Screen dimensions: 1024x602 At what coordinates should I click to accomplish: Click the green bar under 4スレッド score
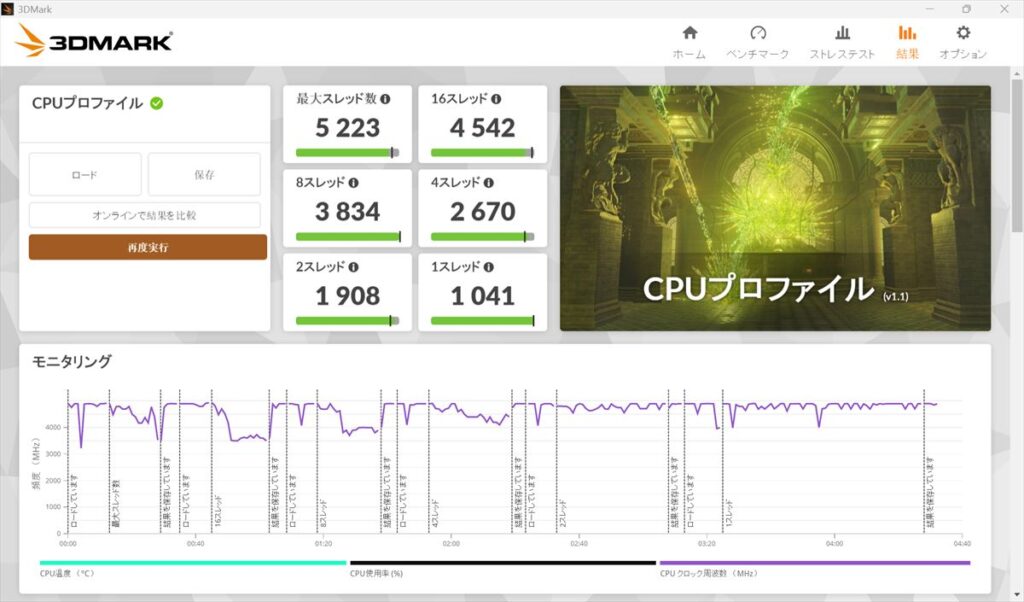click(483, 236)
